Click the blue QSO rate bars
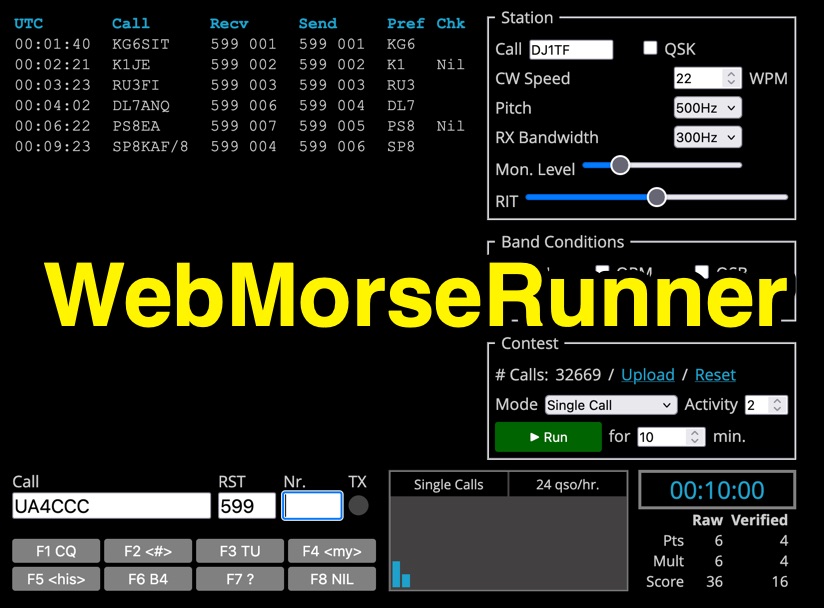Image resolution: width=824 pixels, height=608 pixels. tap(401, 574)
